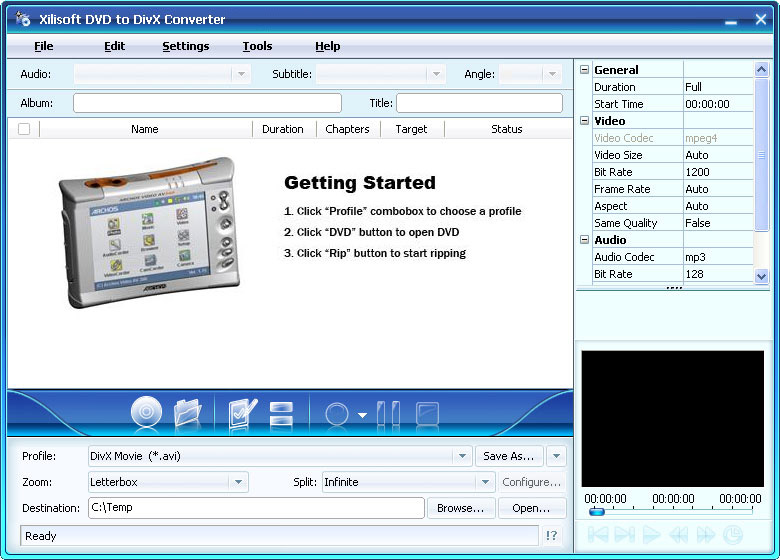Click the Stop ripping square icon
Viewport: 780px width, 560px height.
click(x=427, y=413)
